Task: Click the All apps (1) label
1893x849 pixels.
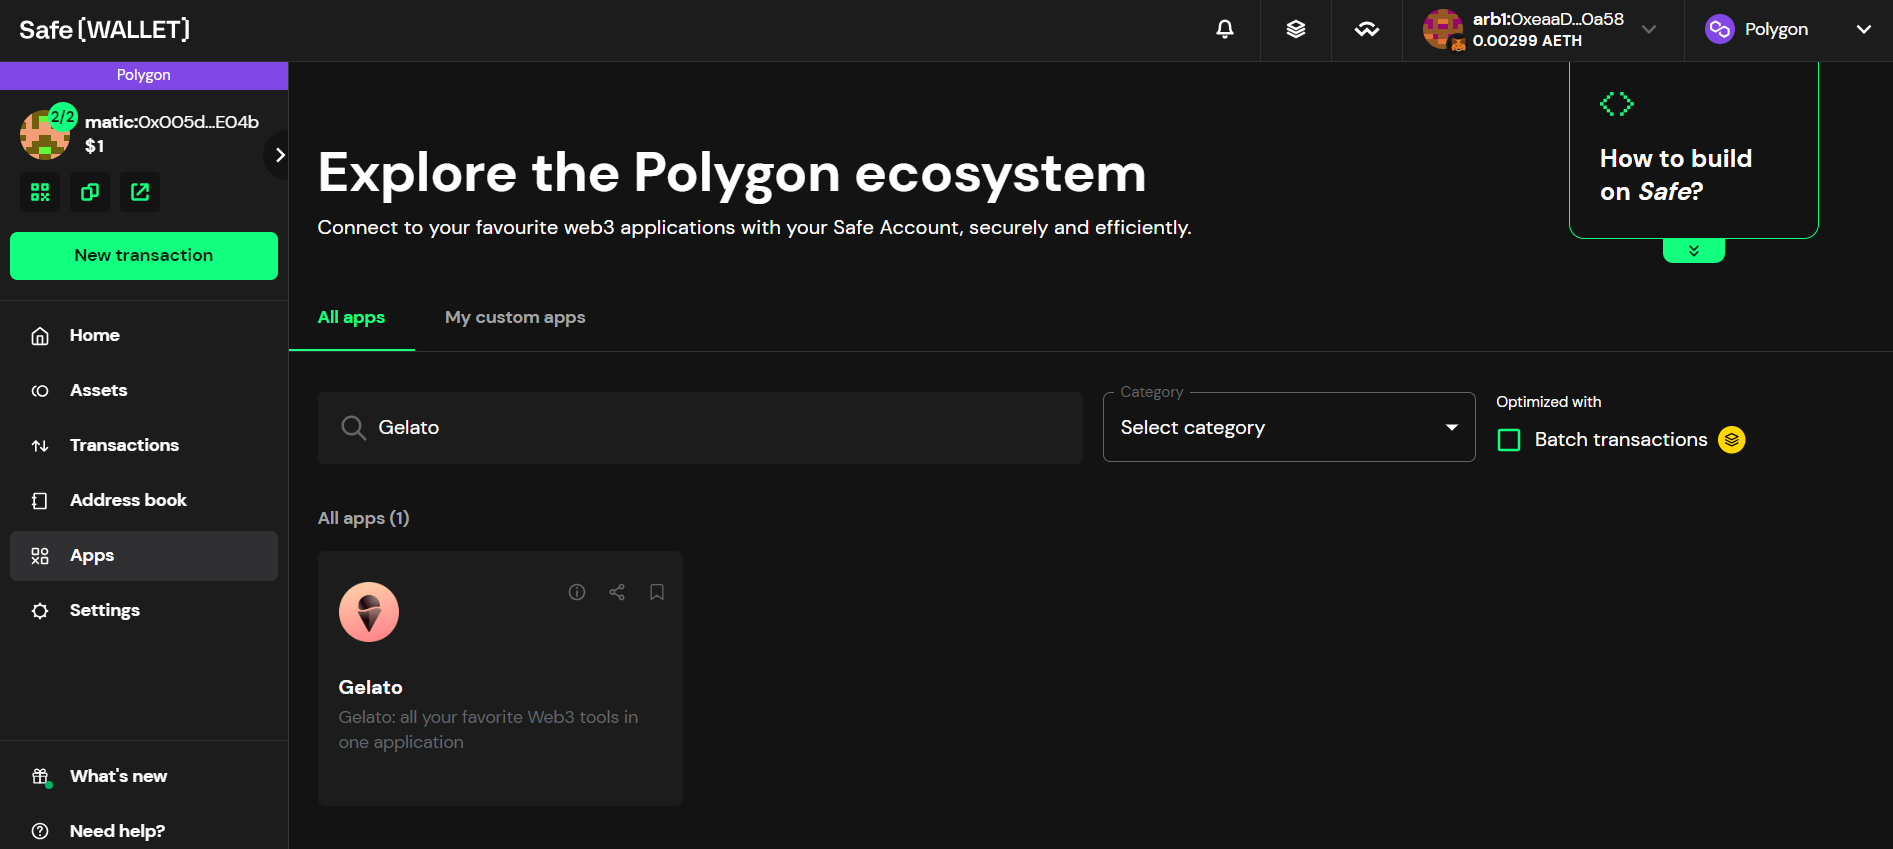Action: click(364, 519)
